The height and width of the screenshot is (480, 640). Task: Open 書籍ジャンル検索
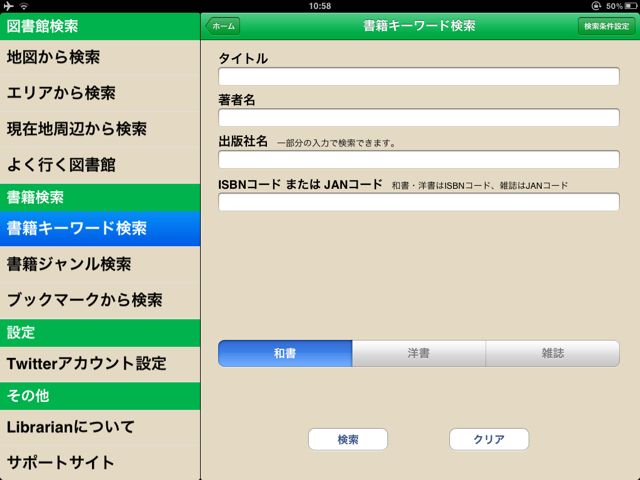coord(100,264)
